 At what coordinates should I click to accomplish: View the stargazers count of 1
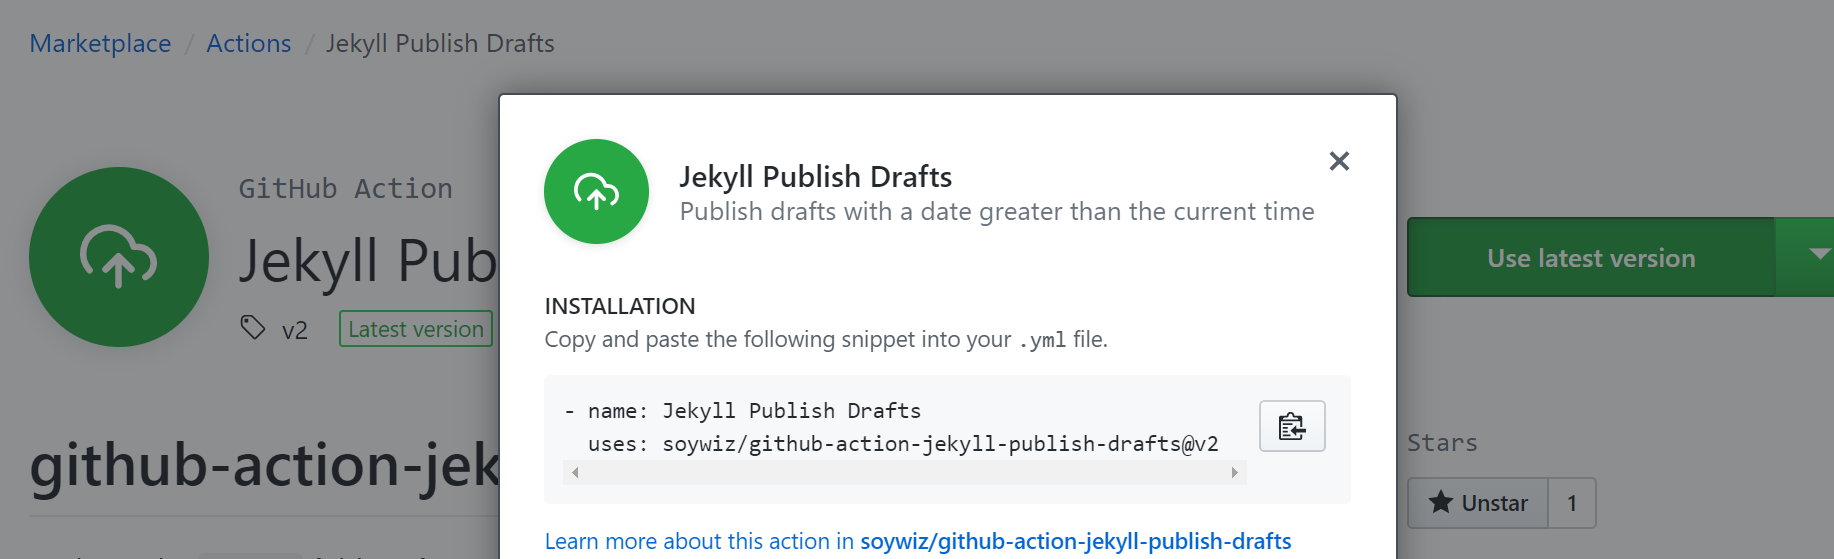tap(1571, 503)
